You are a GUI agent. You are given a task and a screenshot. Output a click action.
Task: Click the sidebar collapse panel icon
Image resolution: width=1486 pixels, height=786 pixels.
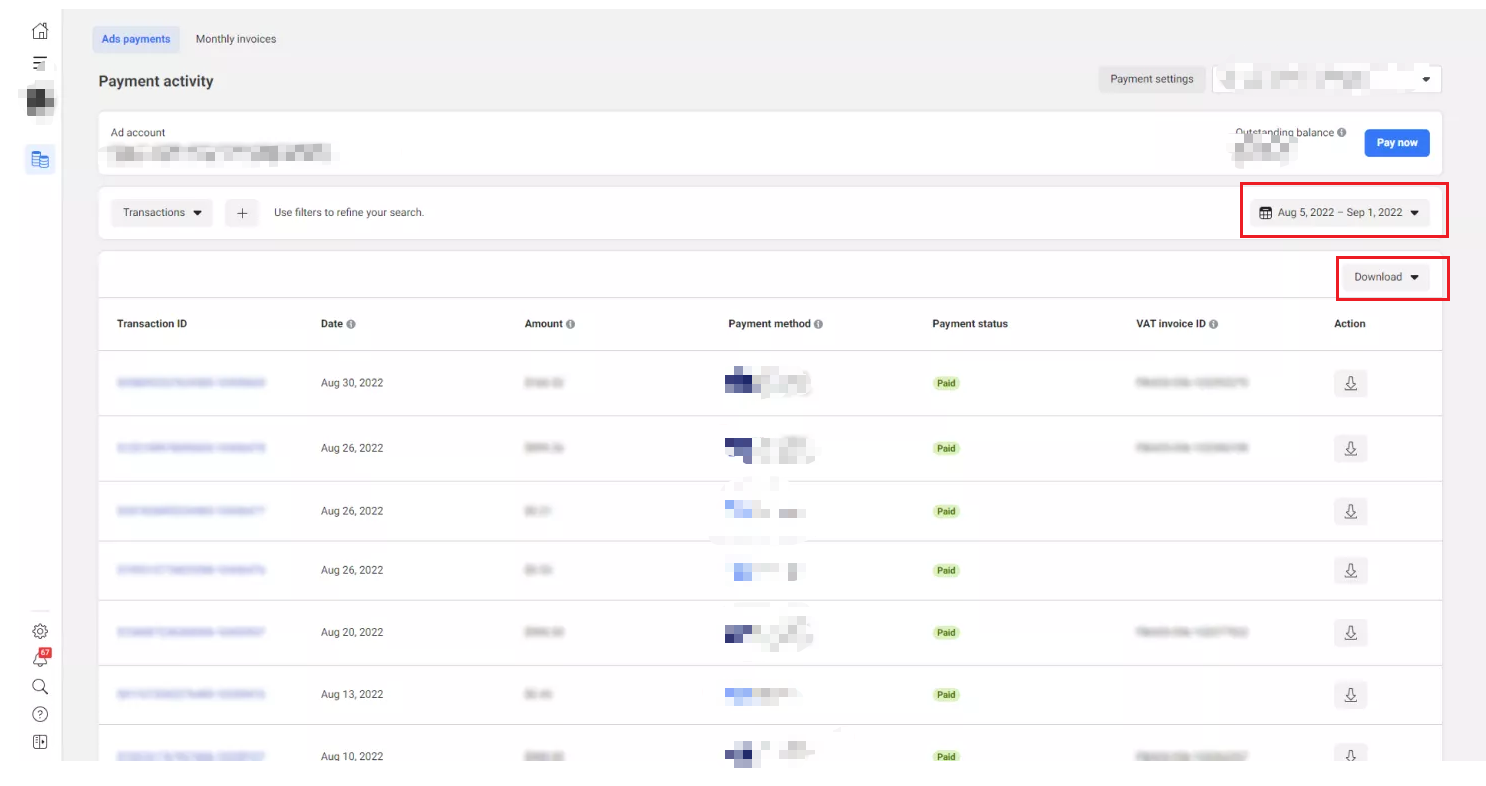40,741
